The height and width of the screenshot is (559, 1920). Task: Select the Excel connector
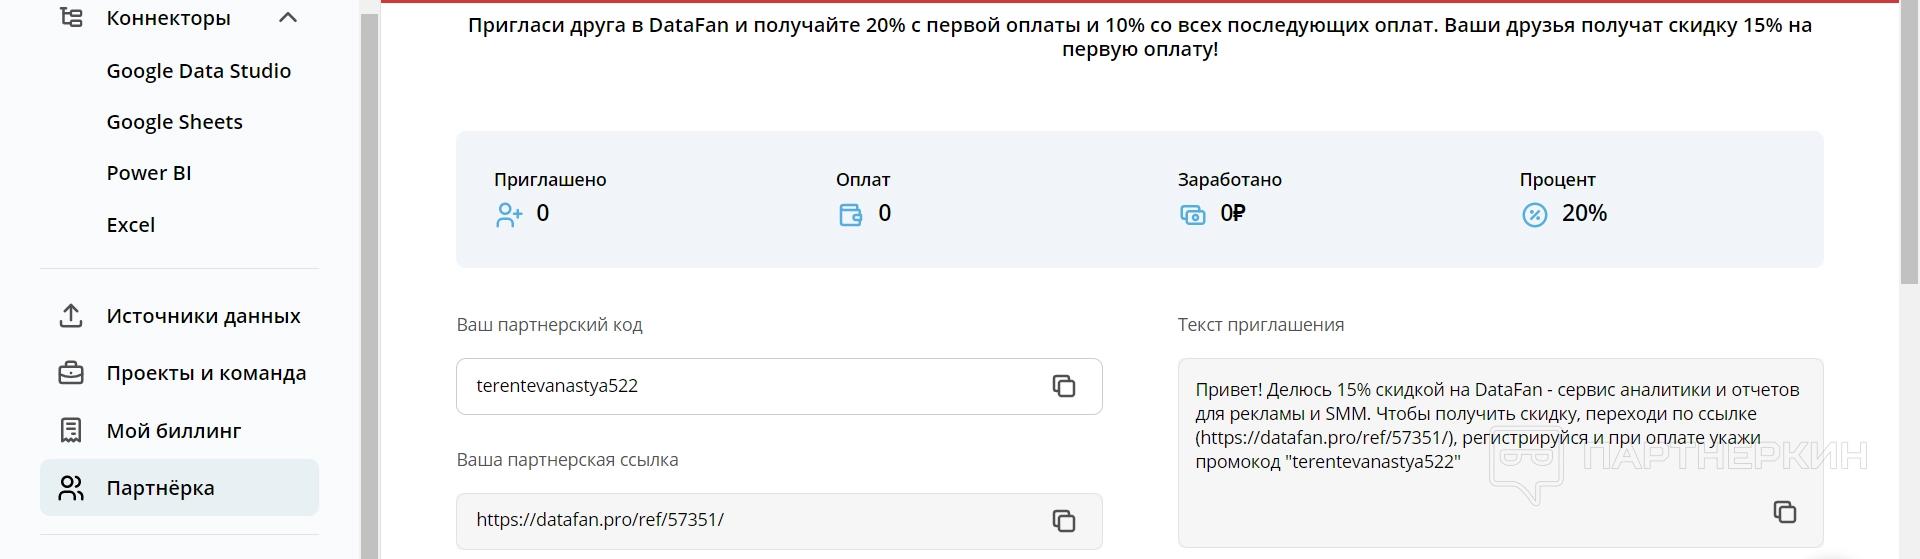130,225
